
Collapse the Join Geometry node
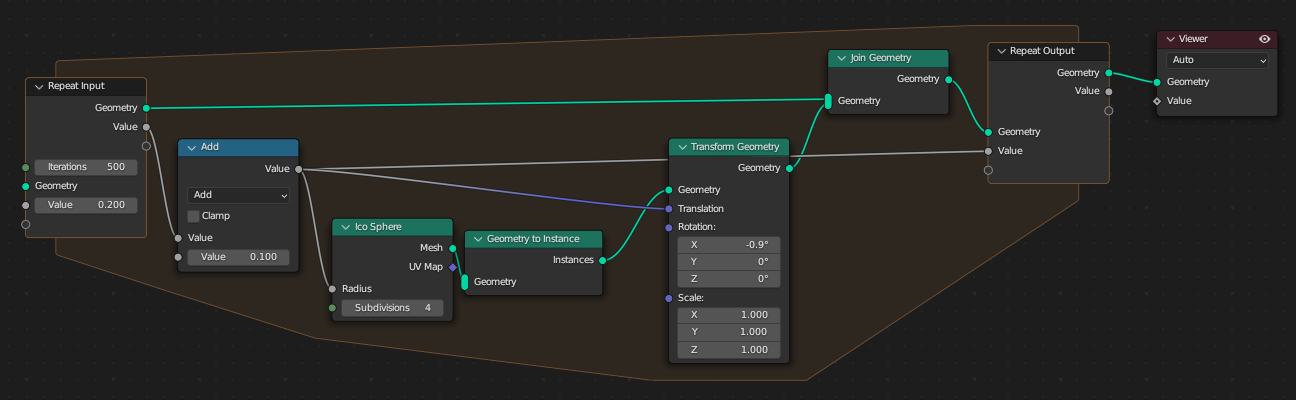tap(841, 58)
